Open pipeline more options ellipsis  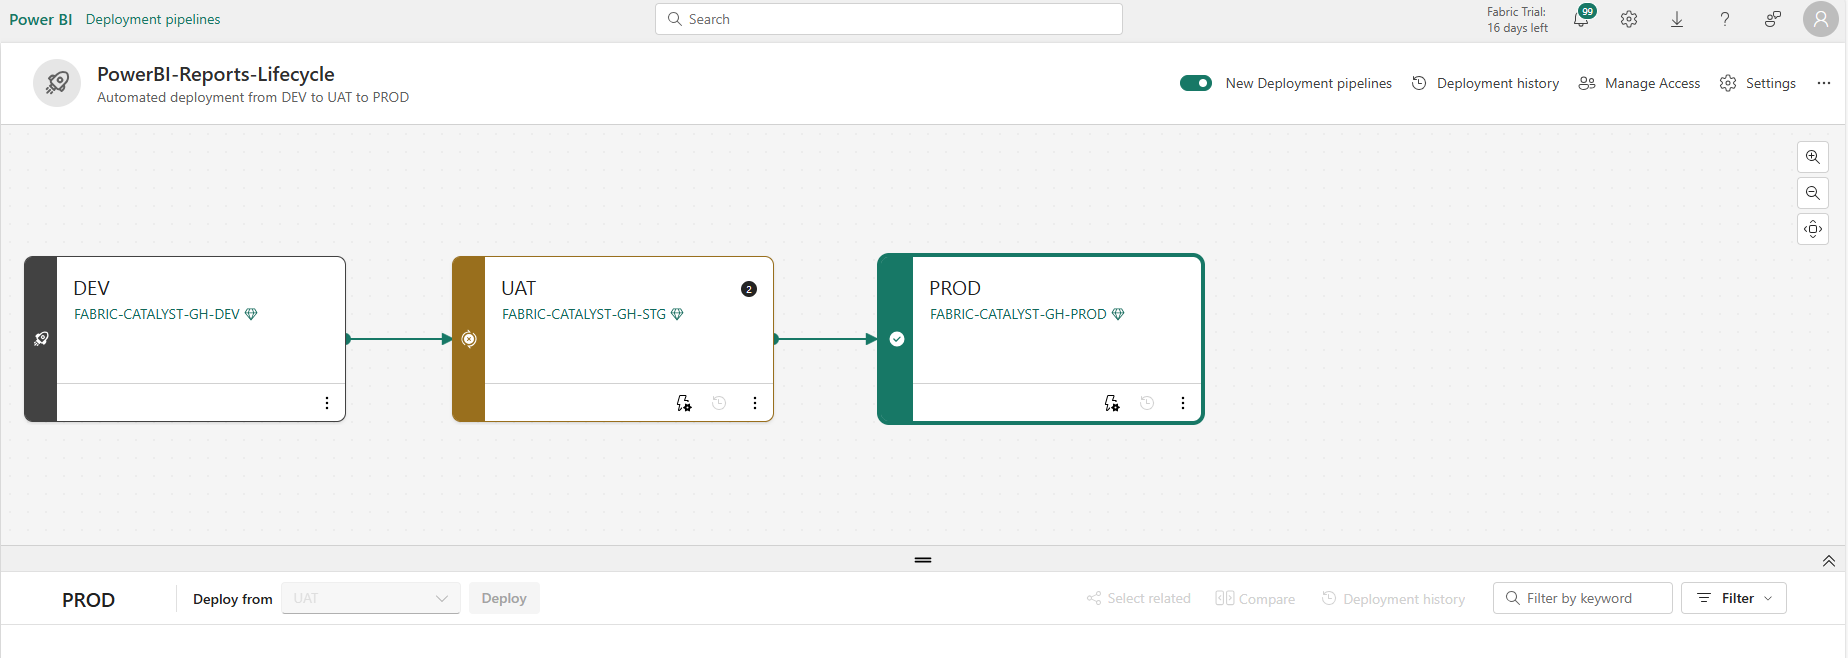pyautogui.click(x=1824, y=83)
